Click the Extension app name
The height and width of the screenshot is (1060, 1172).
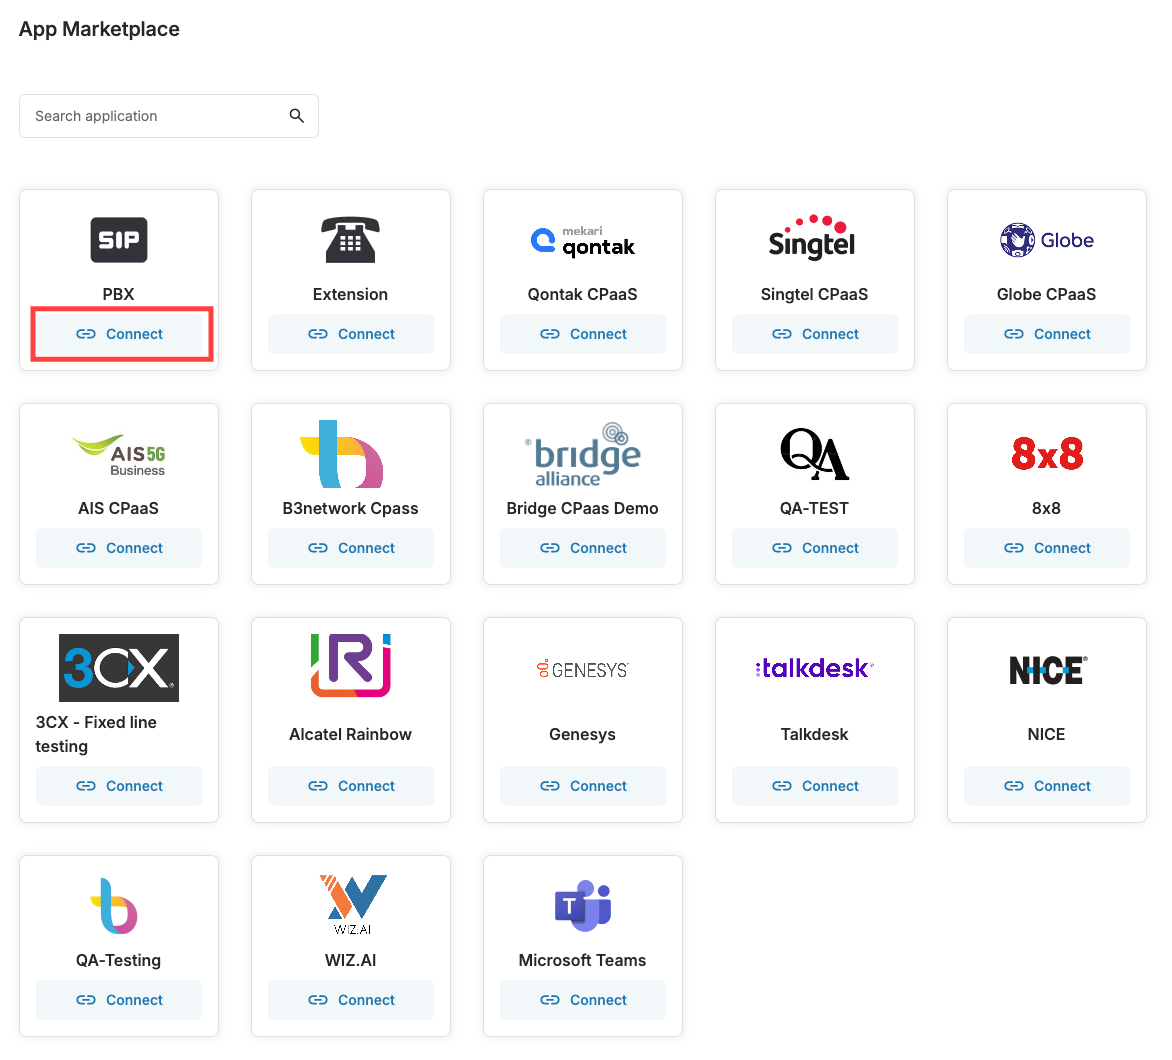click(351, 295)
